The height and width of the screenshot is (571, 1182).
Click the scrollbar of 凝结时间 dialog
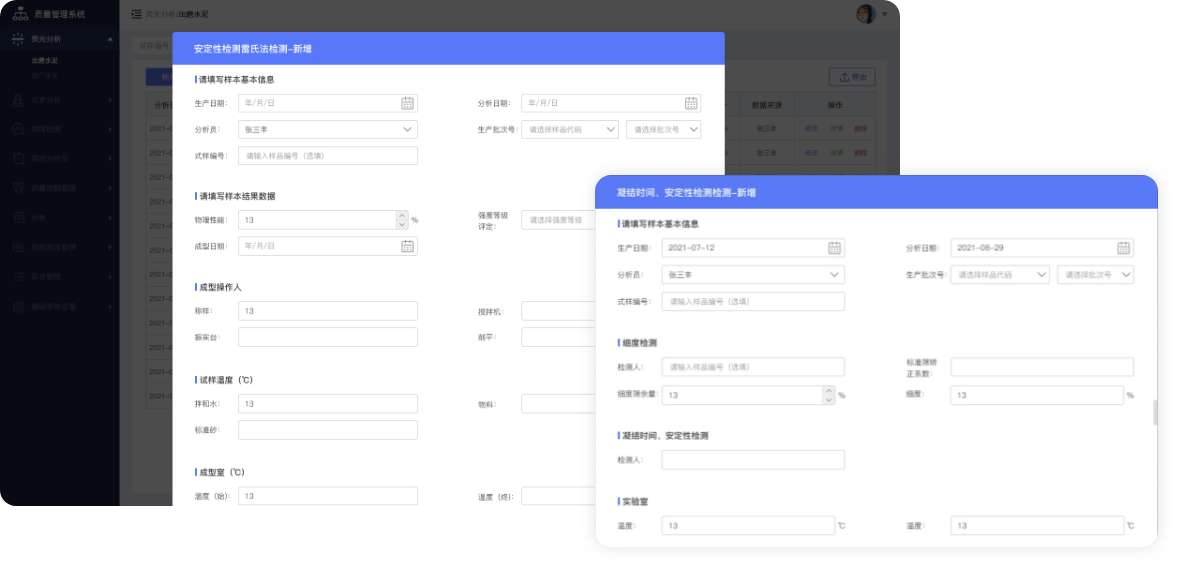click(x=1155, y=413)
